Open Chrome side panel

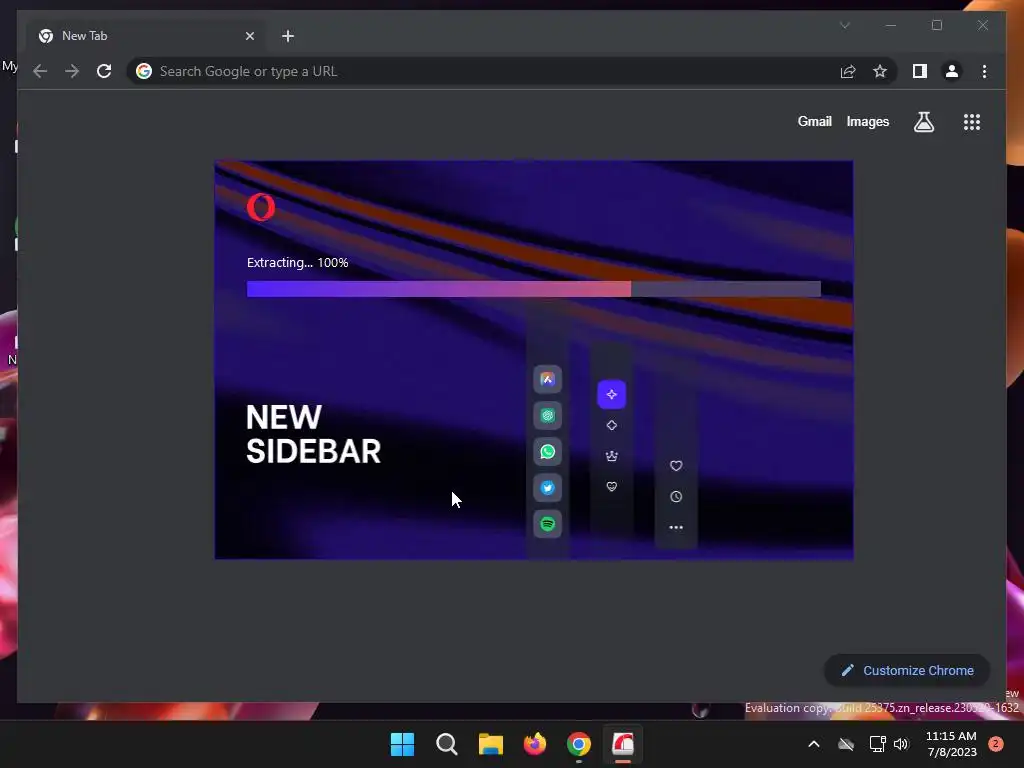click(920, 71)
